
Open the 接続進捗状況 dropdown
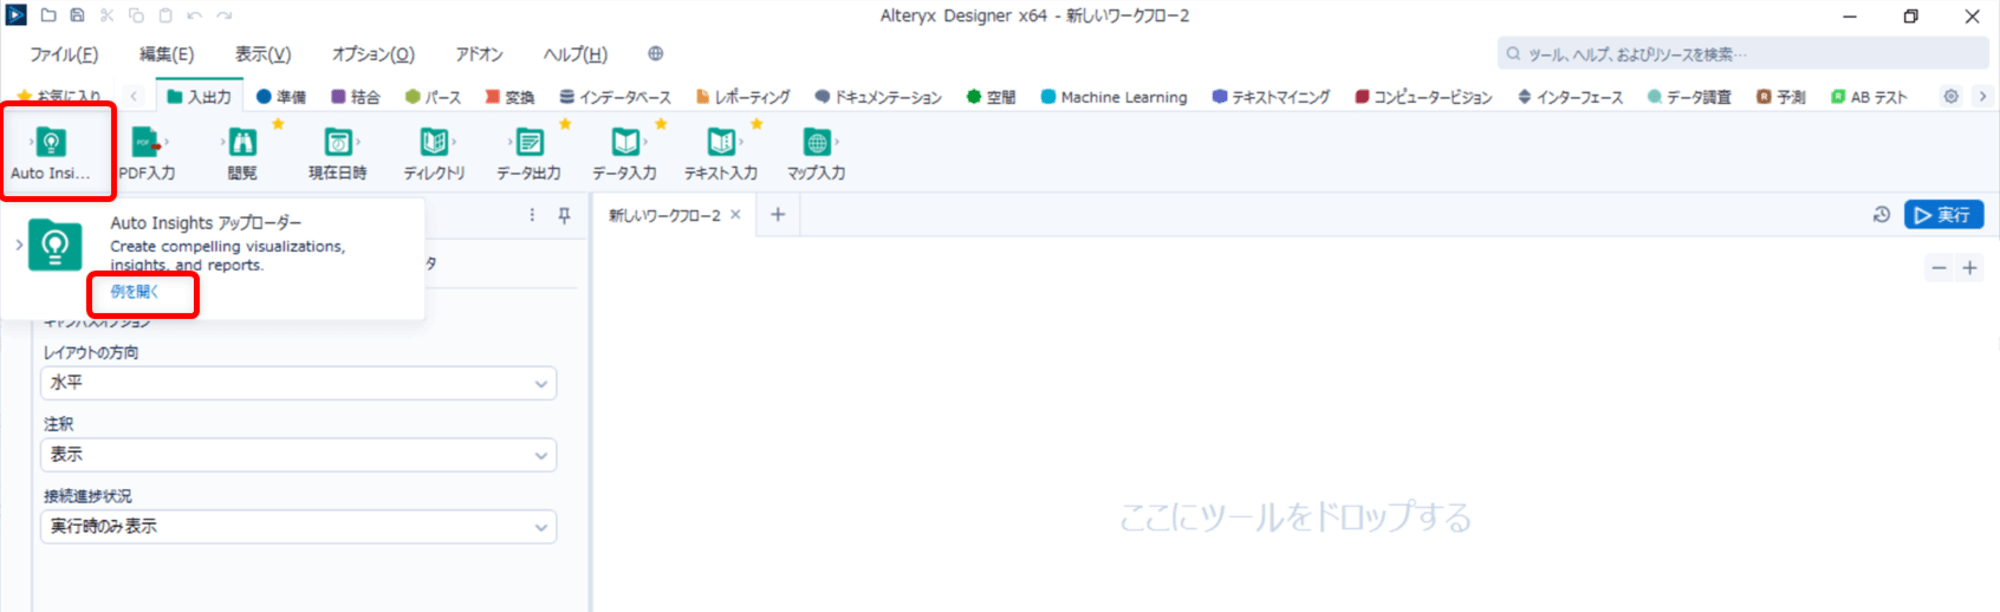[298, 527]
